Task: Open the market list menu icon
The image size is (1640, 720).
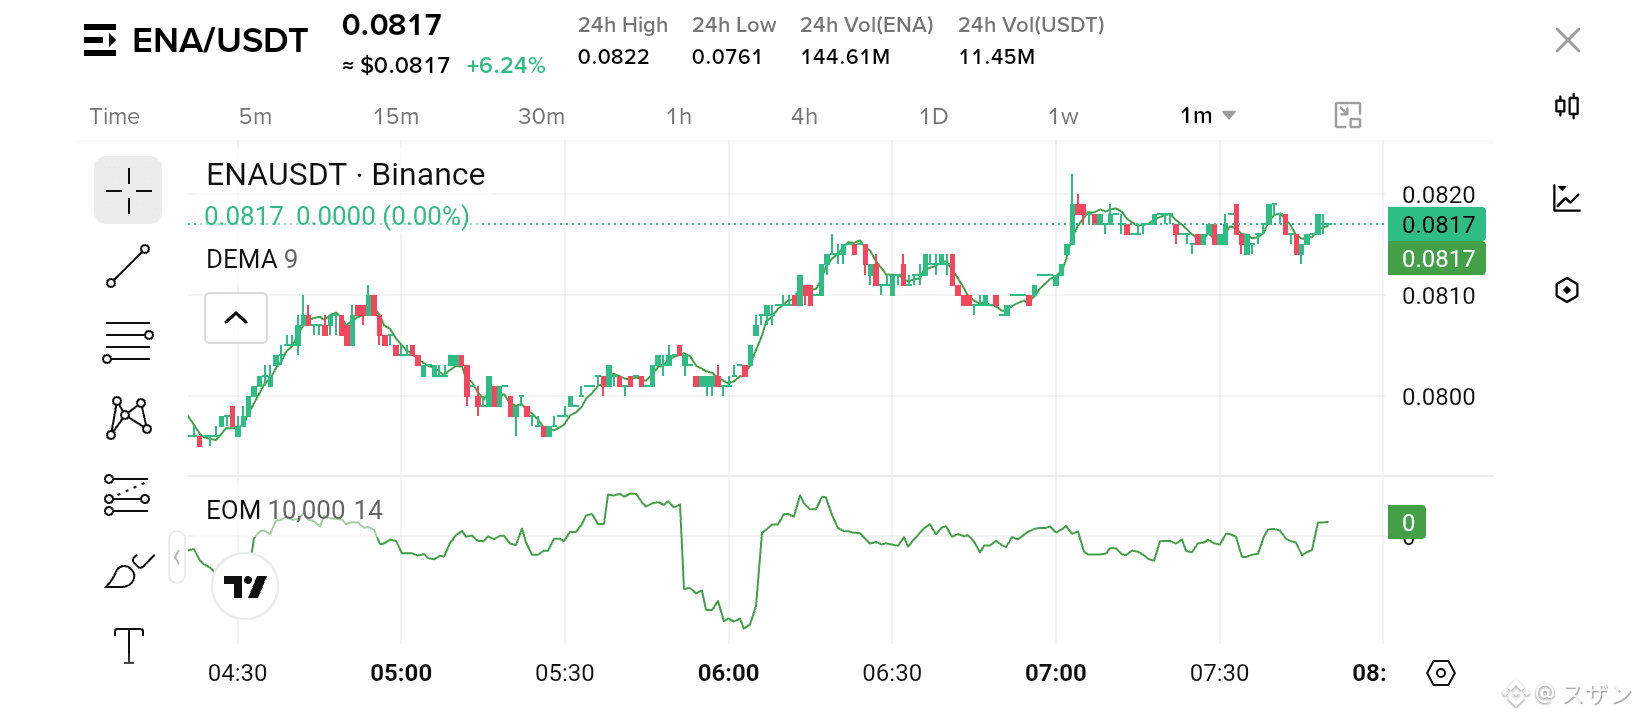Action: click(x=100, y=40)
